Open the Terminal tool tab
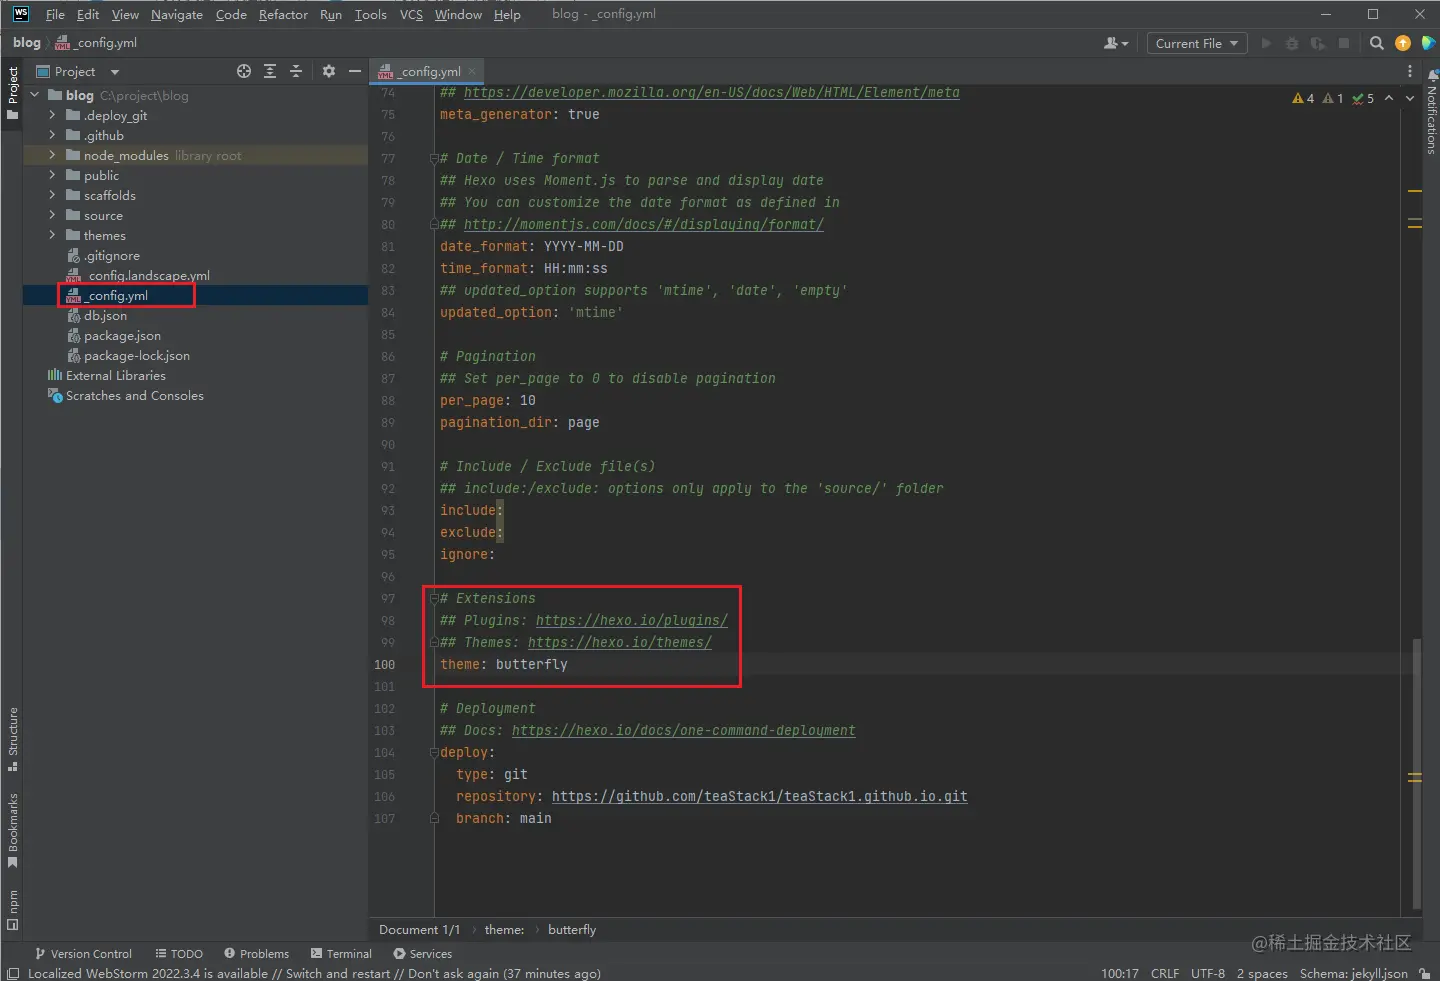 (x=341, y=954)
